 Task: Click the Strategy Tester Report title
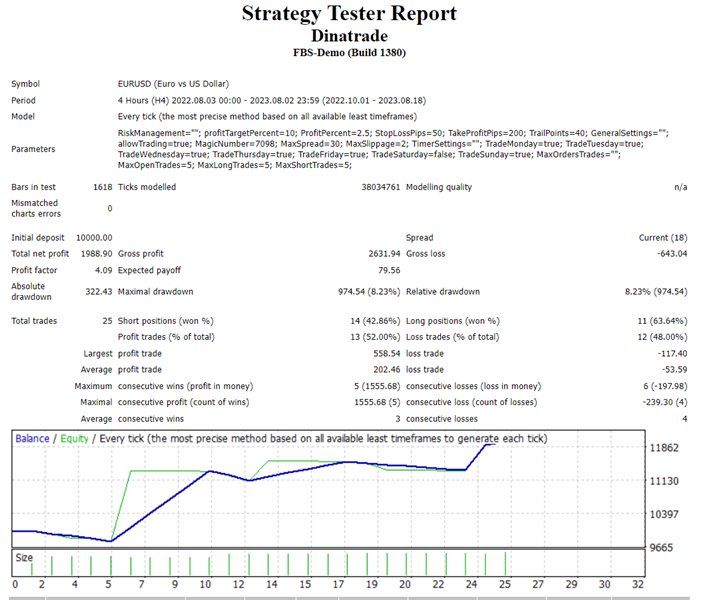click(x=349, y=13)
